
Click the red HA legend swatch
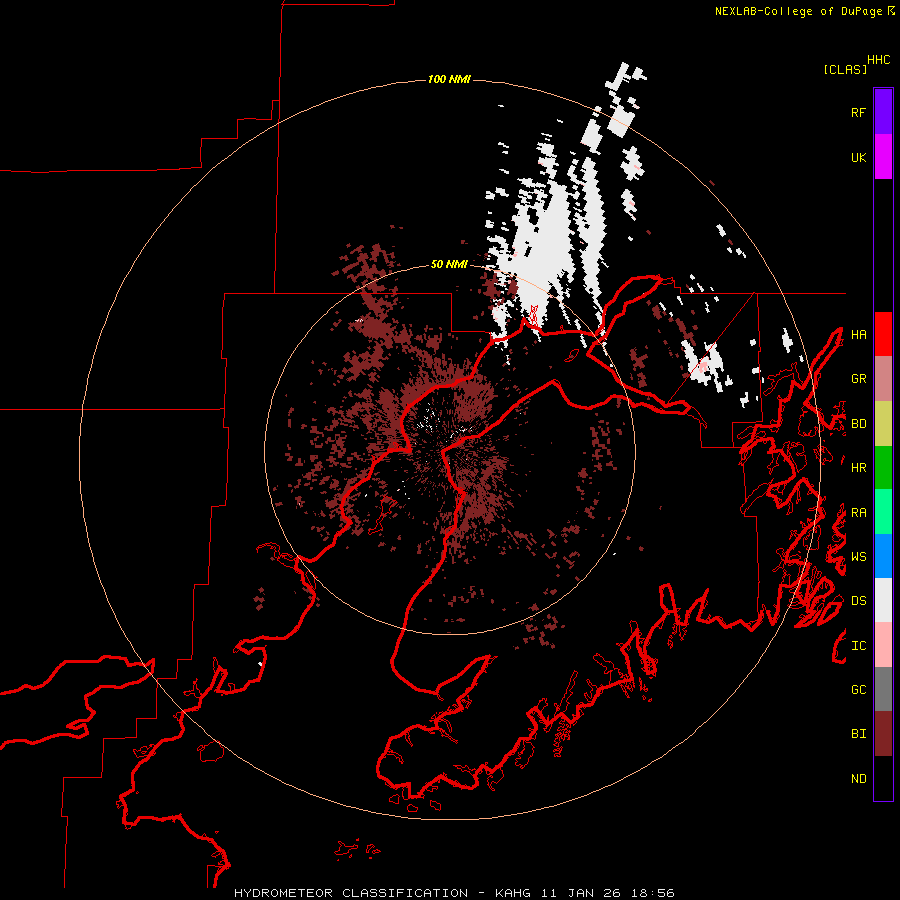[883, 334]
